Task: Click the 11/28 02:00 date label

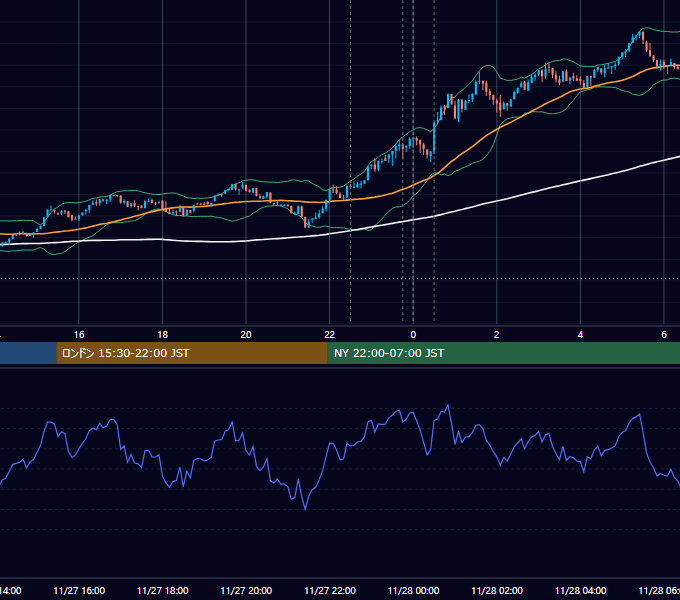Action: [497, 591]
